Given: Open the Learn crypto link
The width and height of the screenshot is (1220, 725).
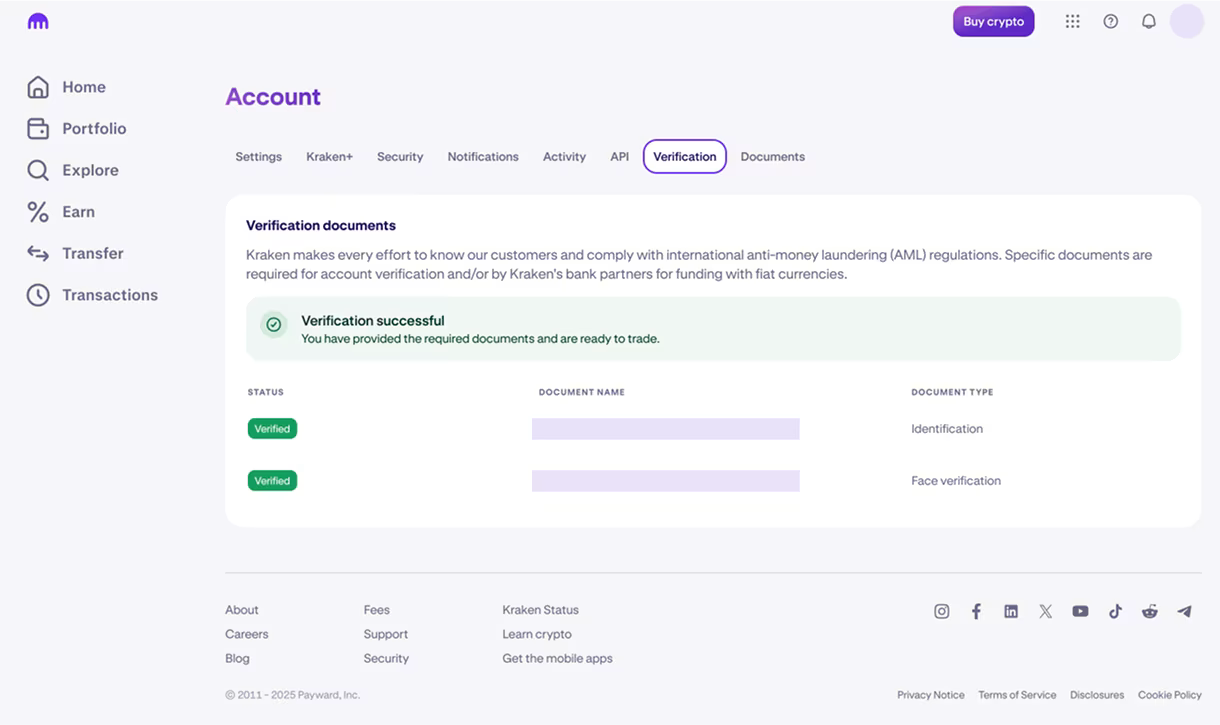Looking at the screenshot, I should pyautogui.click(x=537, y=634).
